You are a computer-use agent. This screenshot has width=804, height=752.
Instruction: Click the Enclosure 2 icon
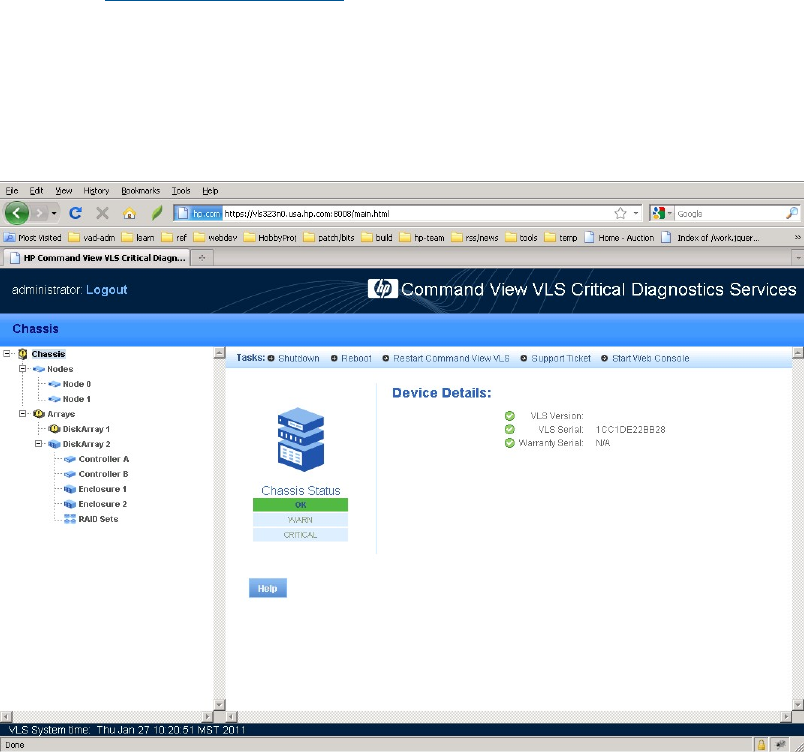[x=70, y=504]
